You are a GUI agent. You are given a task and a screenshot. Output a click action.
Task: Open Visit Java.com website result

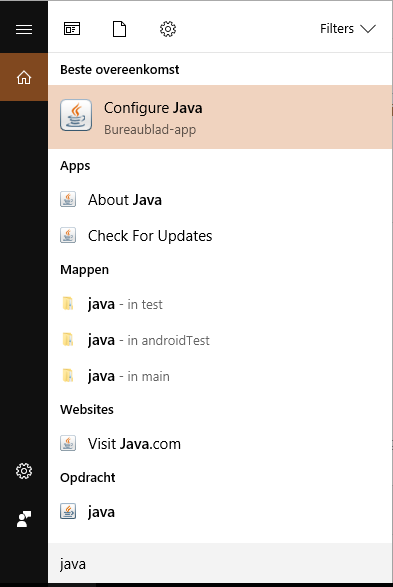coord(220,444)
